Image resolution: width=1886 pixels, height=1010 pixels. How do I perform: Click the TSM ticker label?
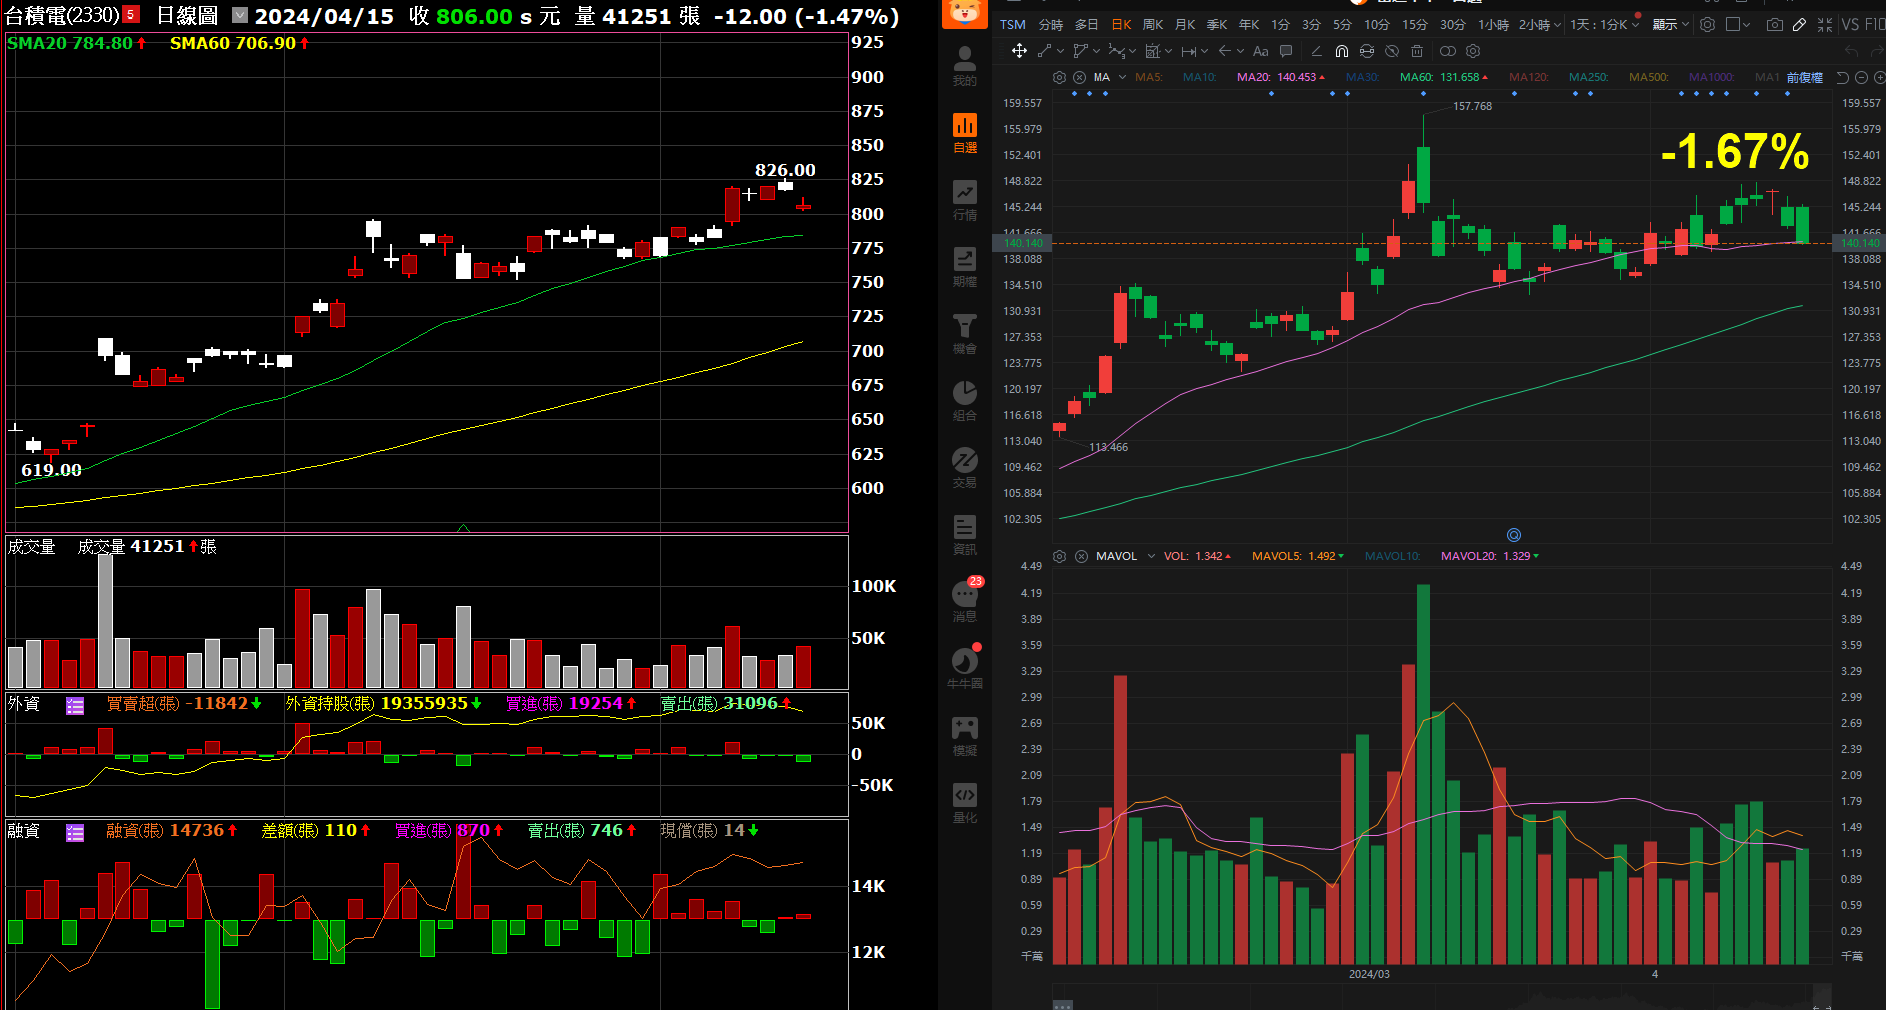click(x=1013, y=25)
